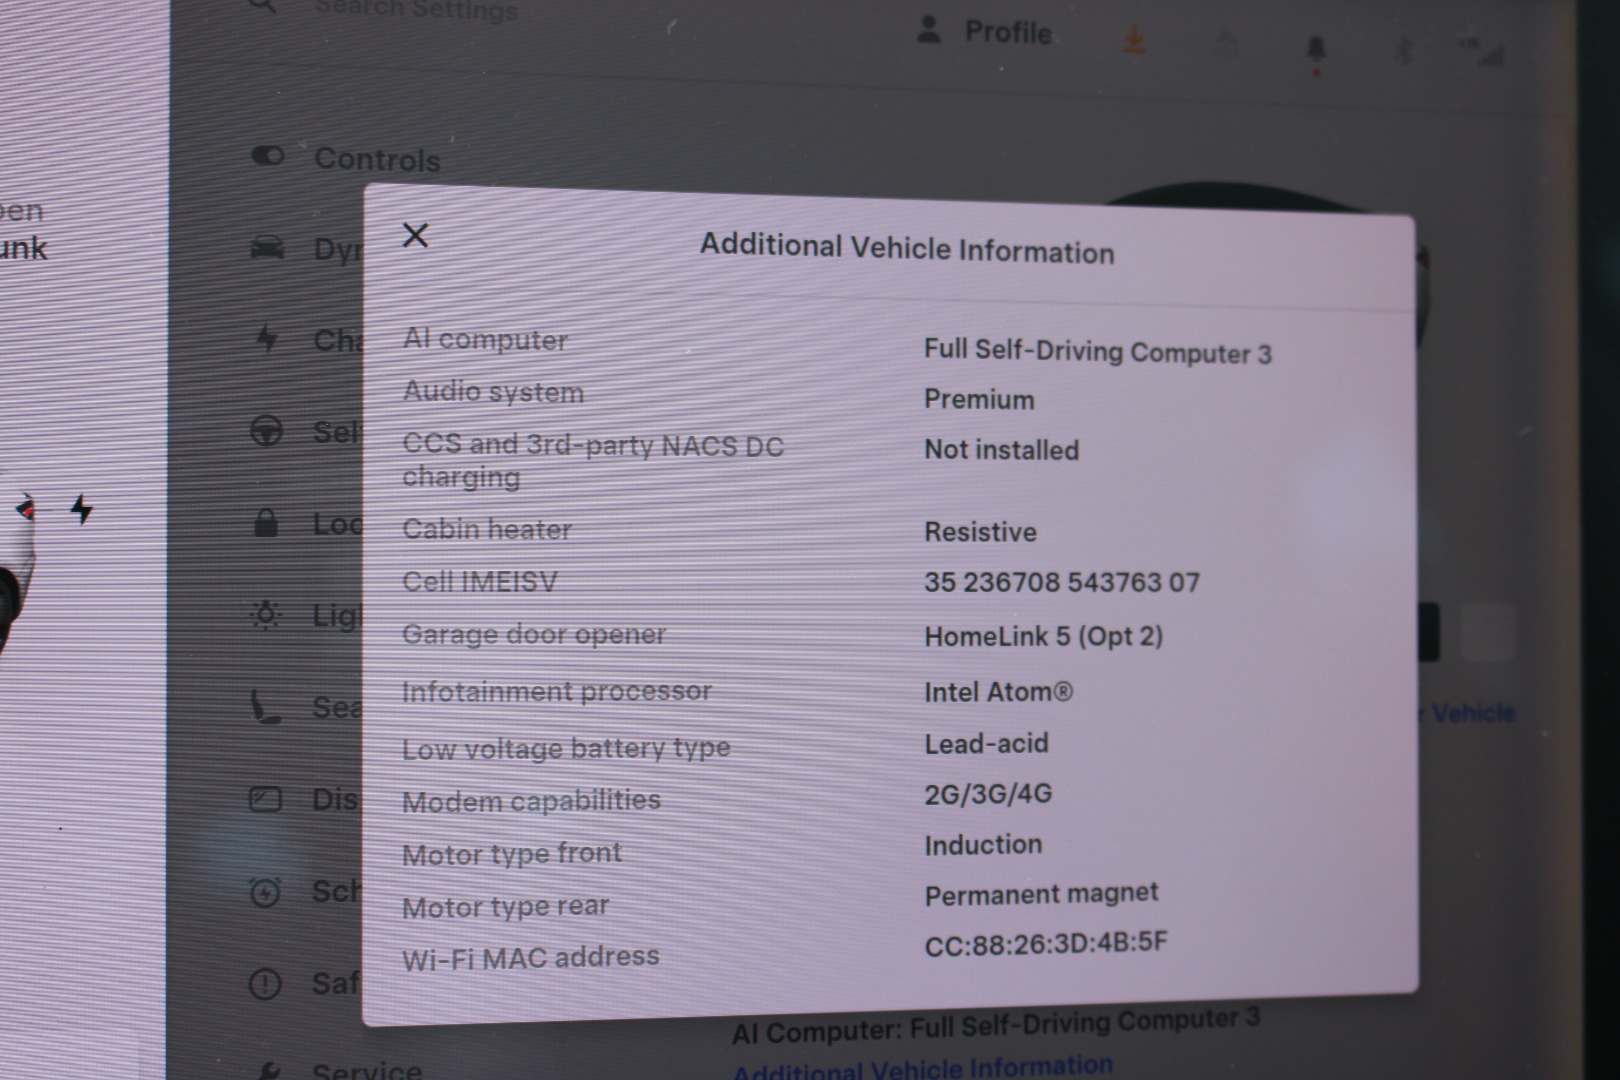Tap the 'Wi-Fi MAC address' row label
Image resolution: width=1620 pixels, height=1080 pixels.
pos(530,958)
